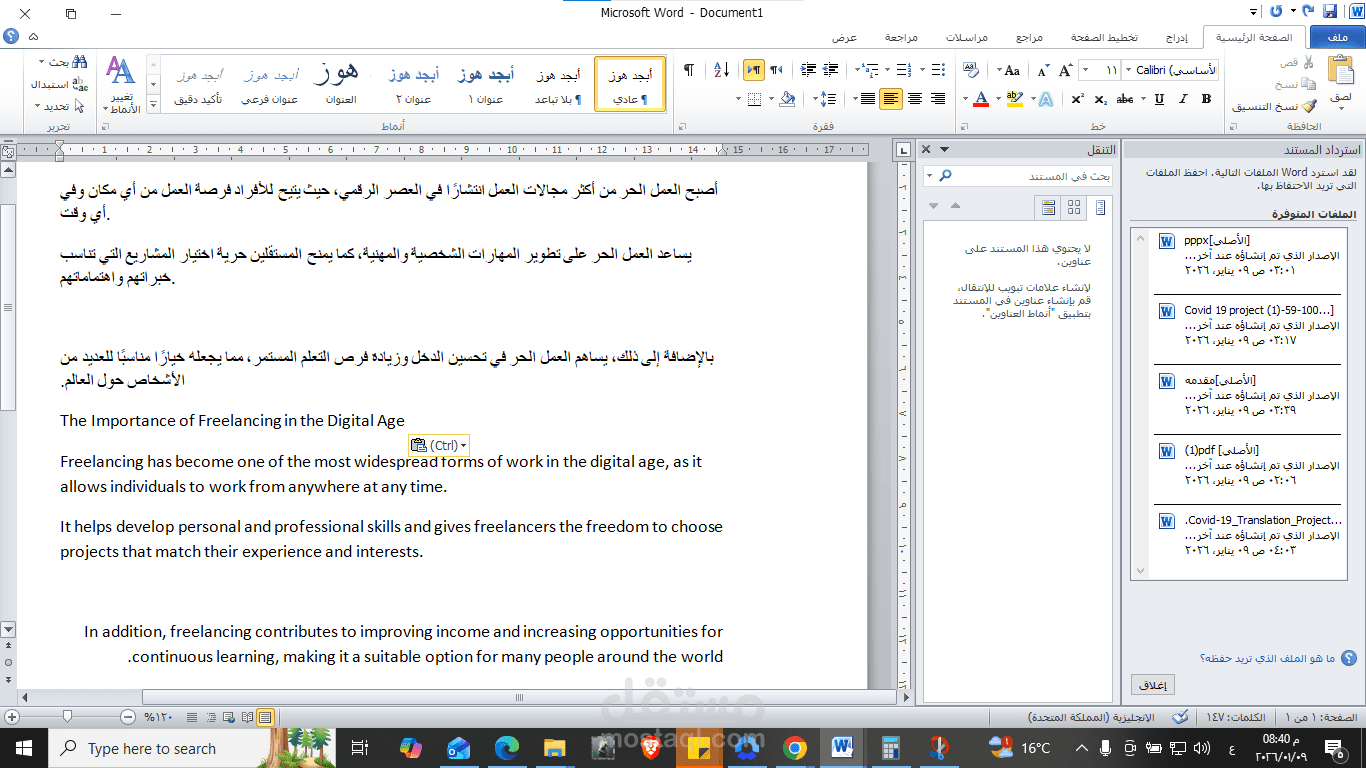Screen dimensions: 1366x768
Task: Toggle strikethrough formatting
Action: click(x=1123, y=98)
